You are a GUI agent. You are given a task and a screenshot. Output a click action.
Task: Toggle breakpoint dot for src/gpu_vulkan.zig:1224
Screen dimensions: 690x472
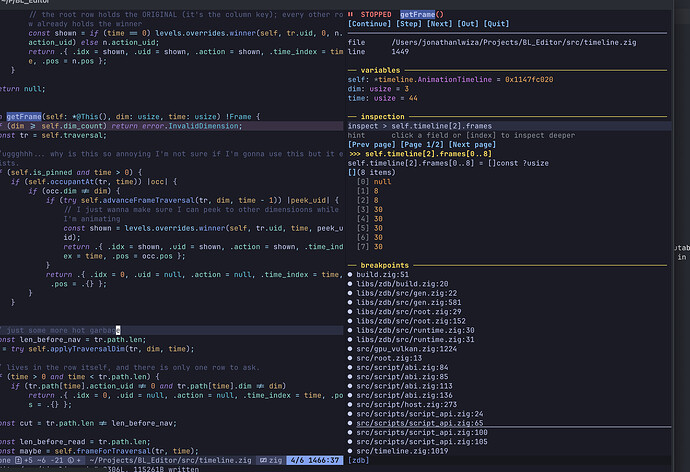[x=350, y=349]
